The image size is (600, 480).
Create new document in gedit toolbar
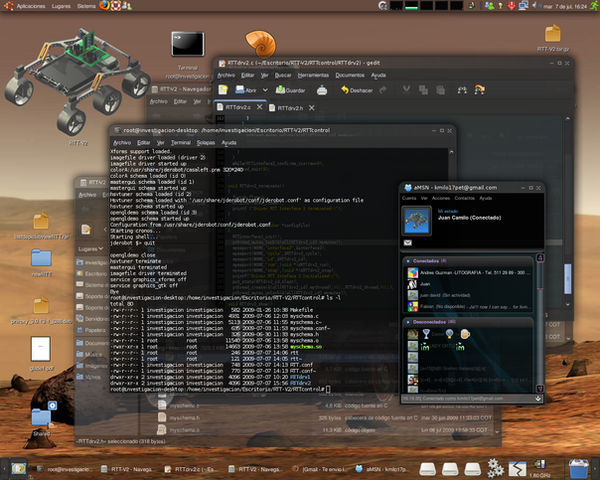(x=223, y=90)
